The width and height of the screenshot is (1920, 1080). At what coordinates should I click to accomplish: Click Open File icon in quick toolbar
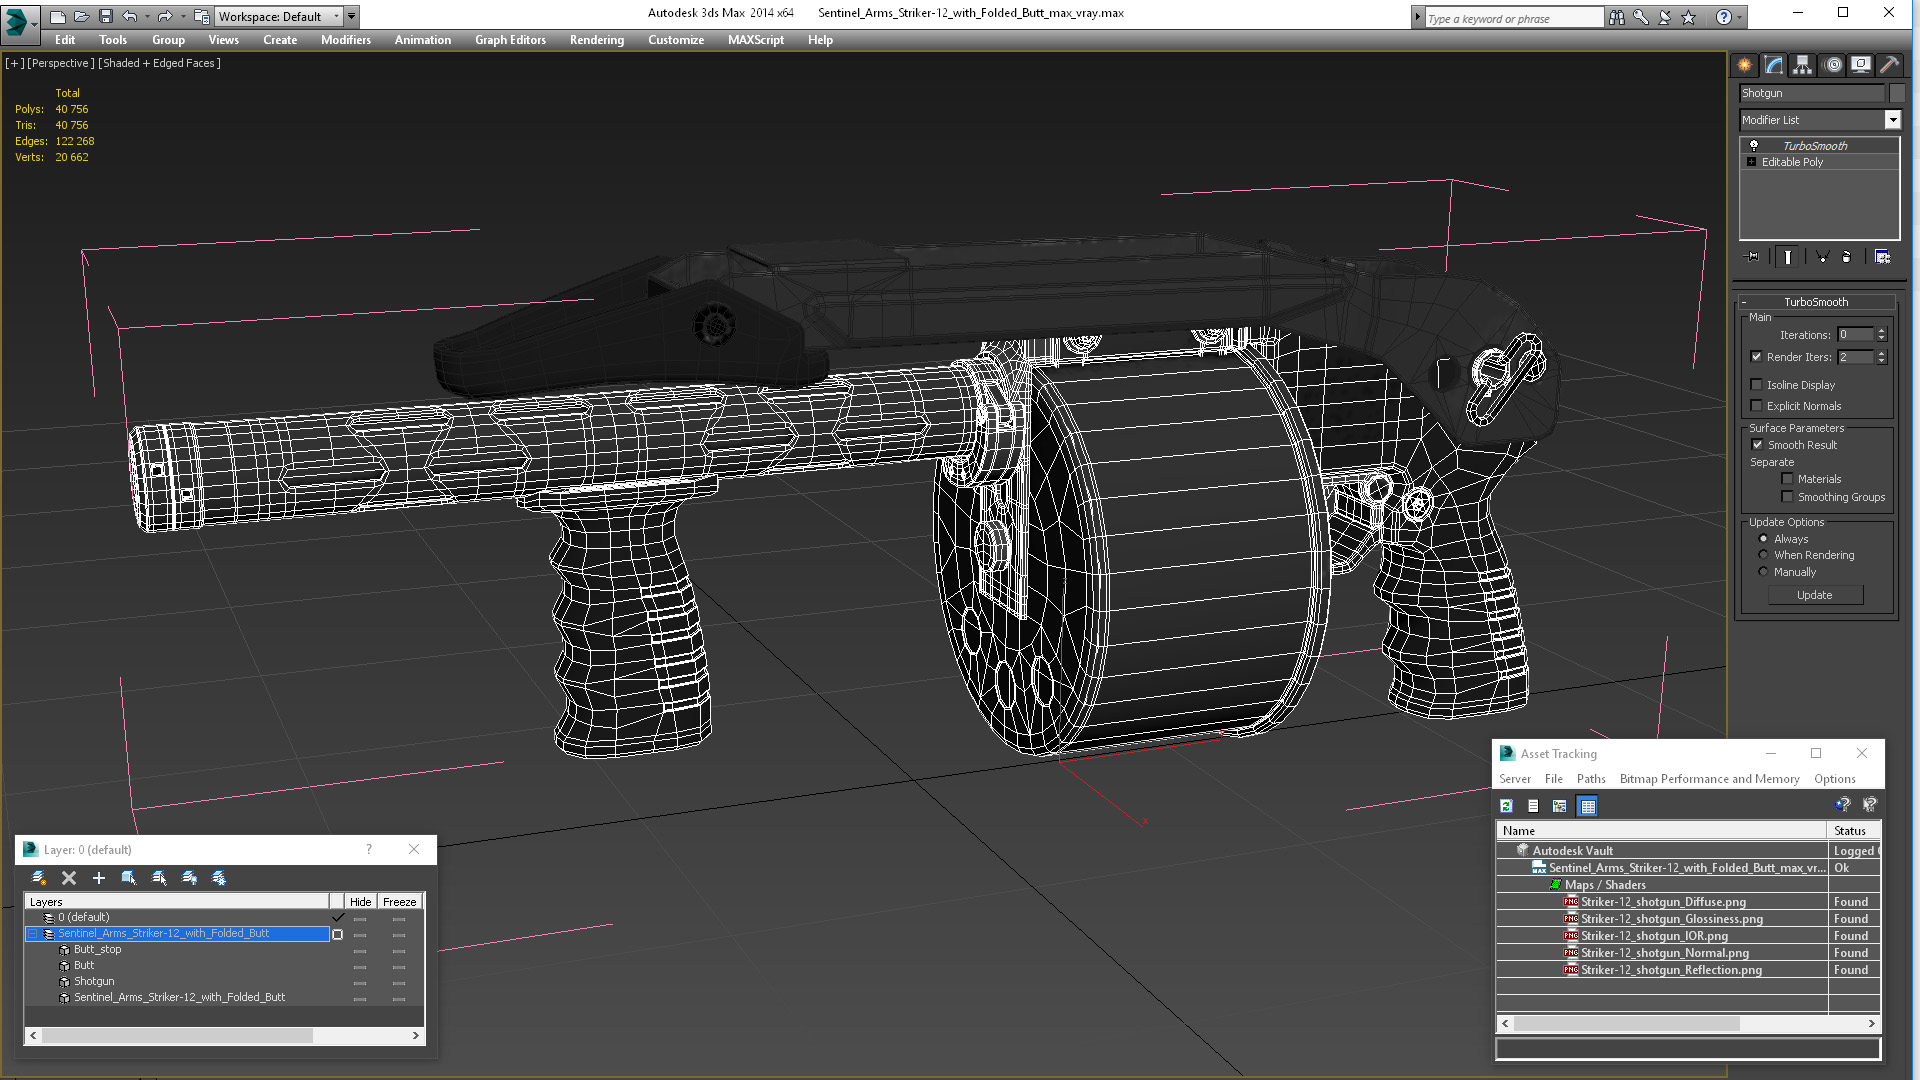(x=82, y=16)
